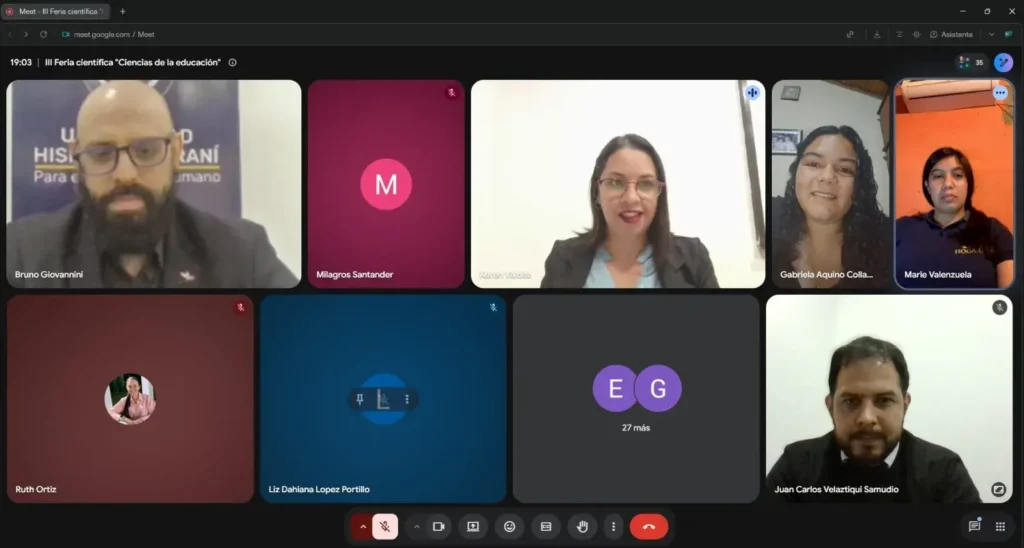Open more options in the call toolbar

point(613,526)
